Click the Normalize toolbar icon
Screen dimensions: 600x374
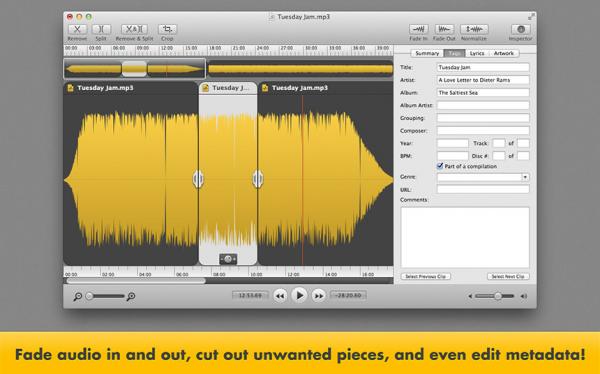tap(474, 29)
